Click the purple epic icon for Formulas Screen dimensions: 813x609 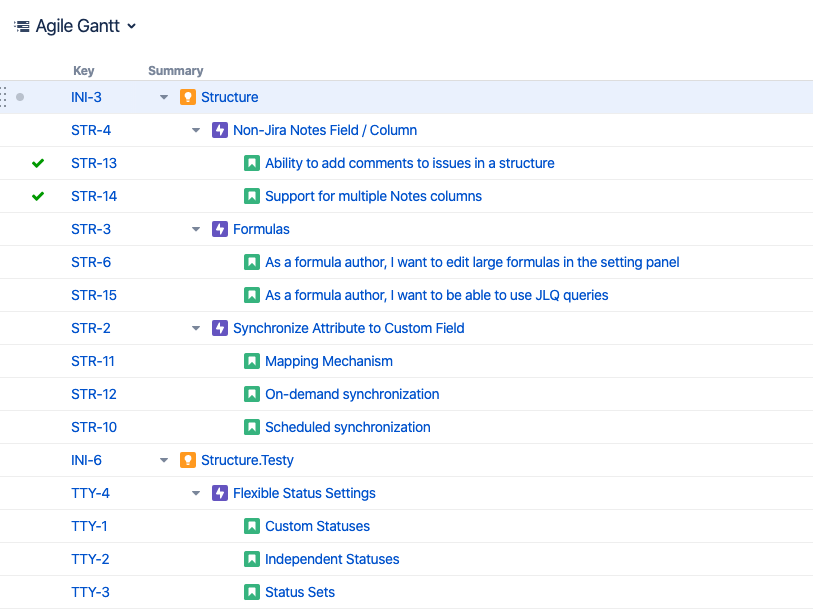coord(220,229)
